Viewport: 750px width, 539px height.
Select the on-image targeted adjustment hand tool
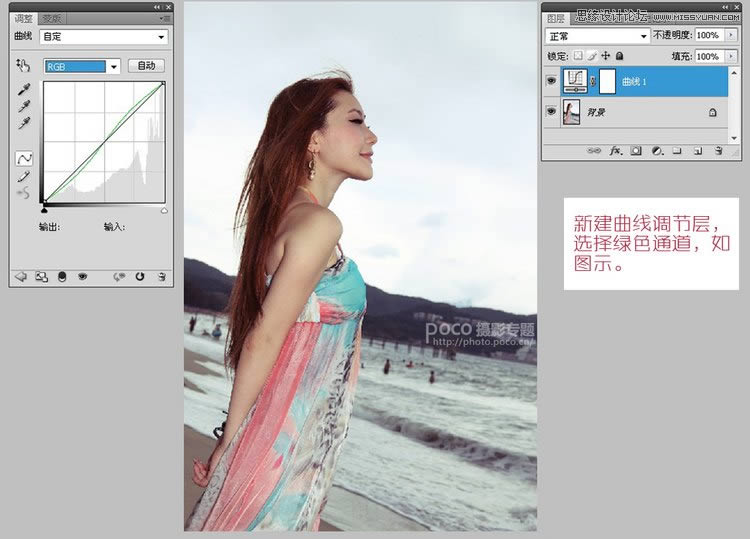23,65
